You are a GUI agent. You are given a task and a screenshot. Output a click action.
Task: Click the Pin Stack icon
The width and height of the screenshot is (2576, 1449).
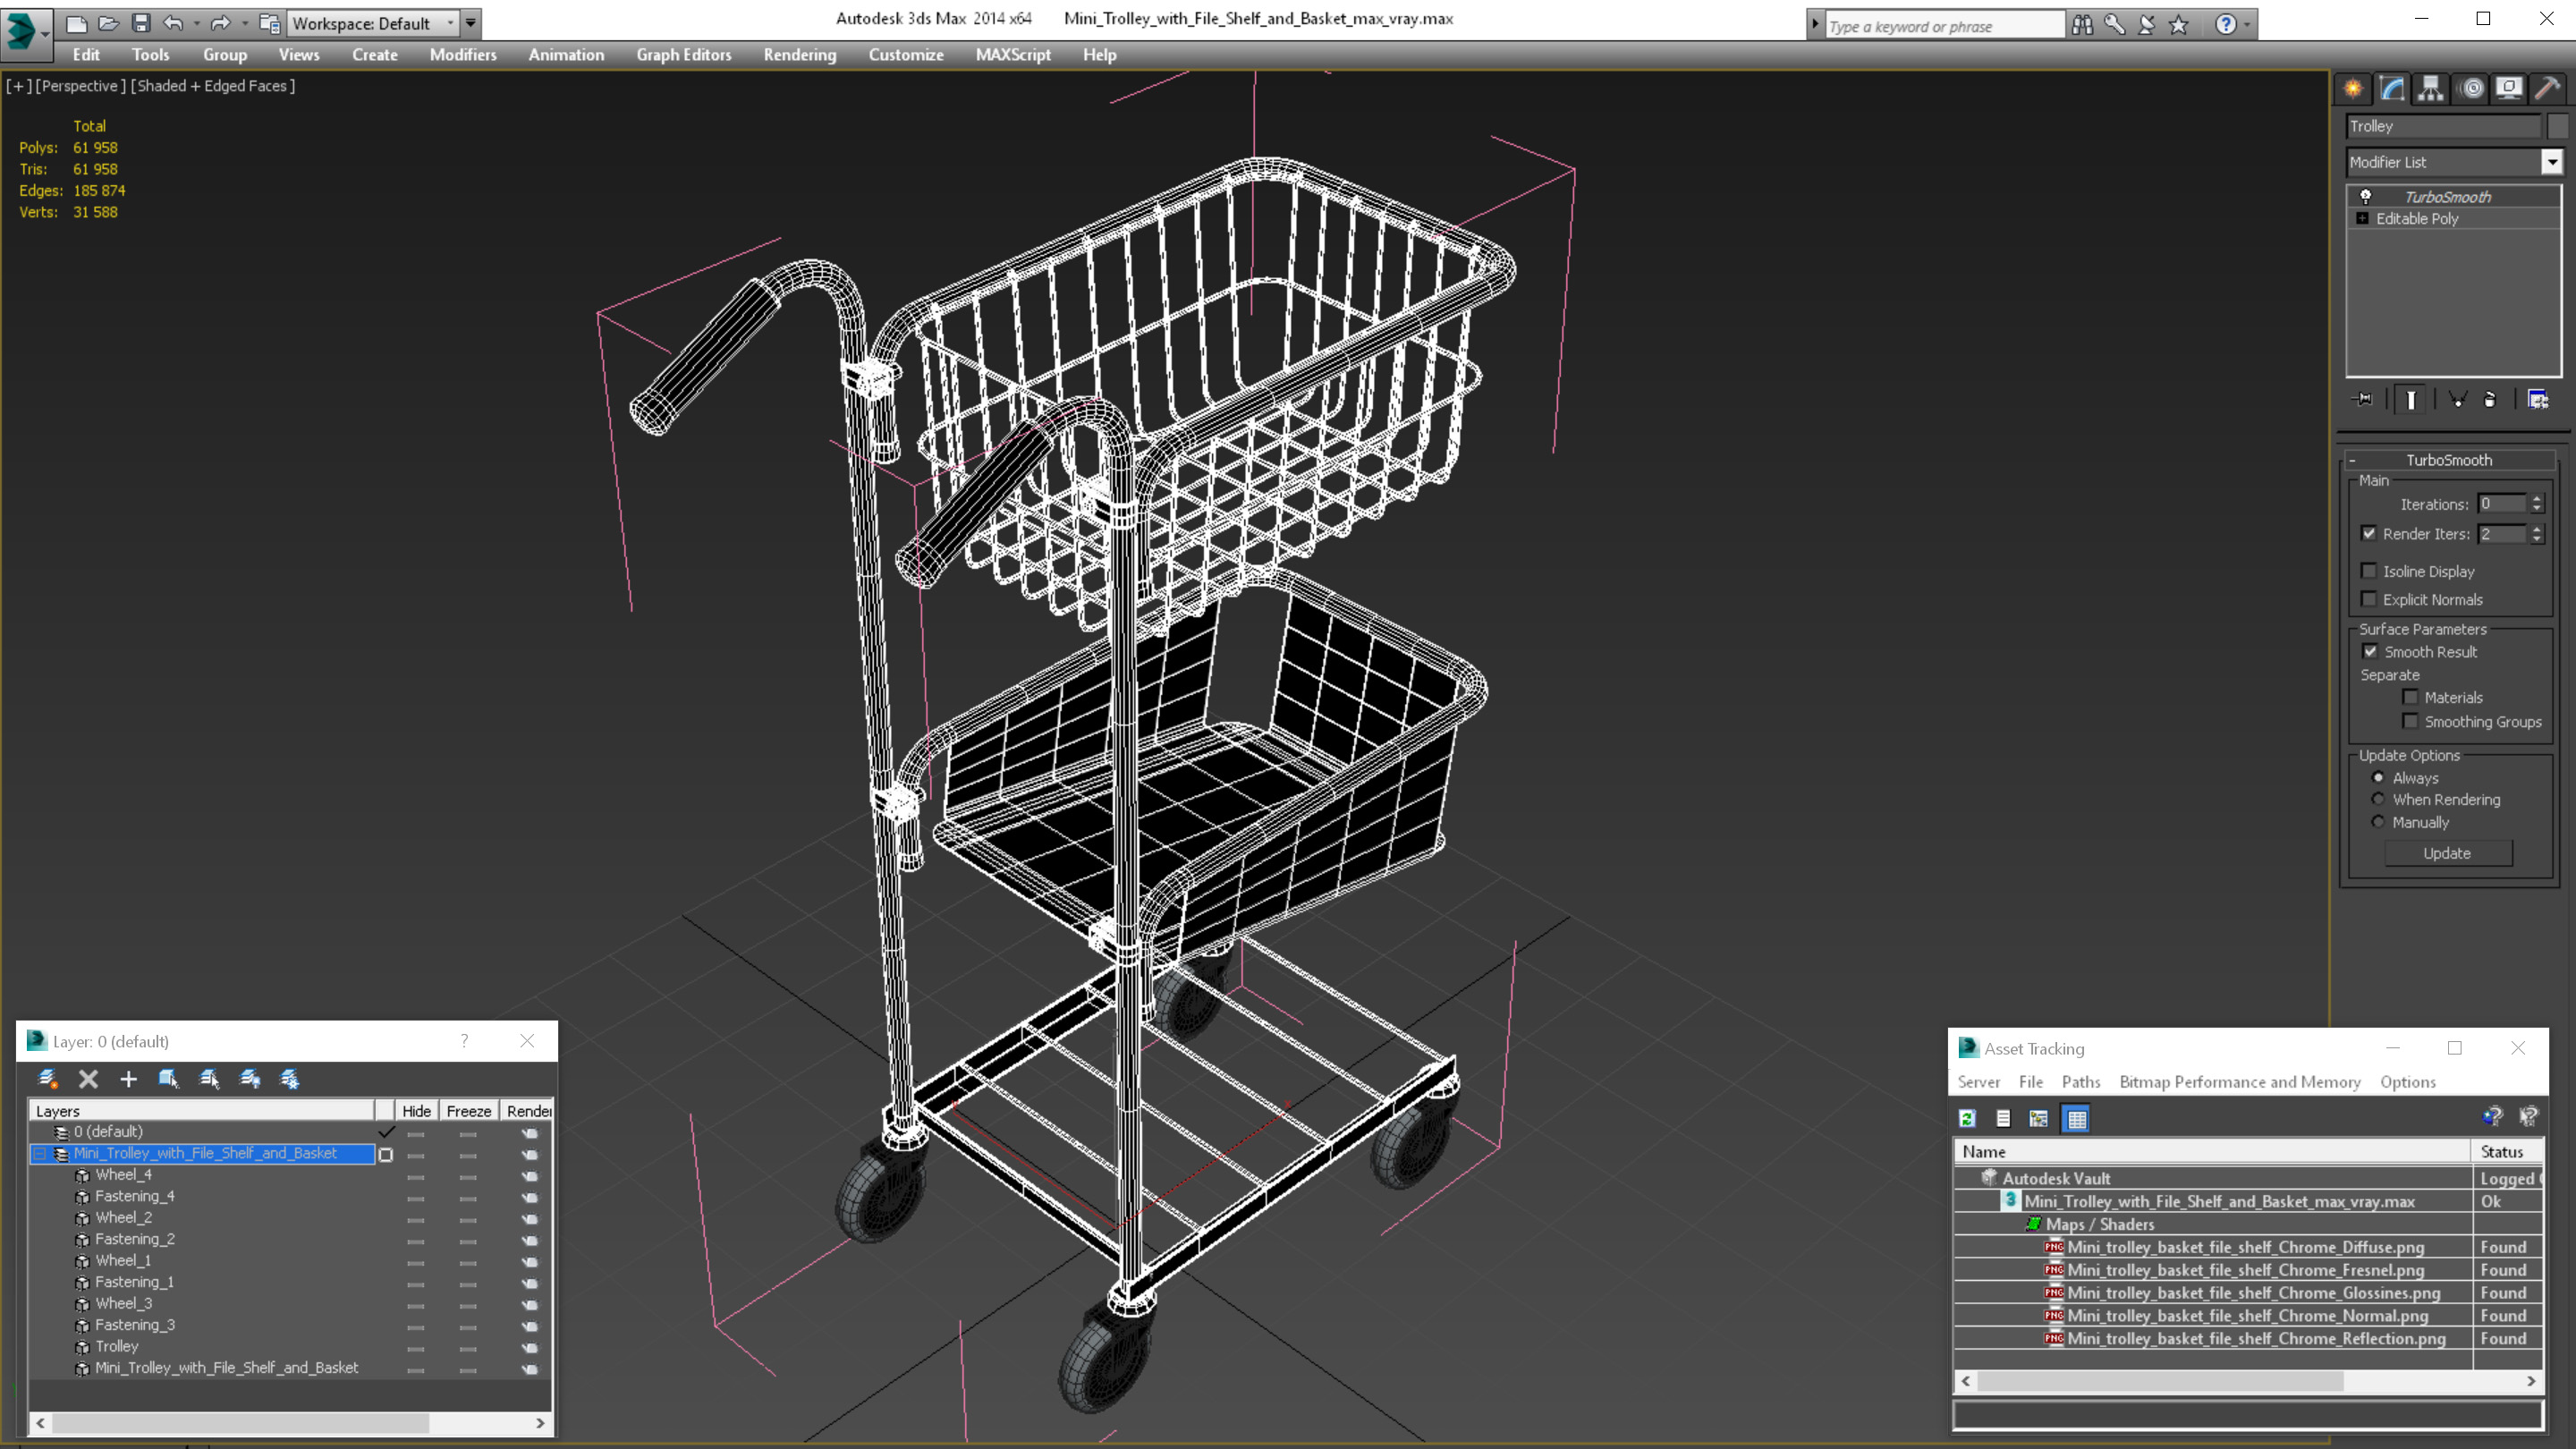[2362, 400]
